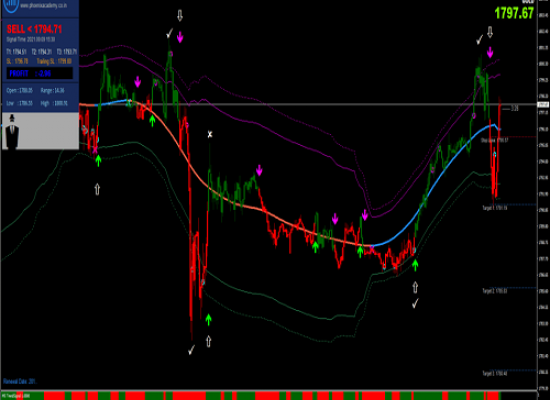550x400 pixels.
Task: Click the white X marker on chart
Action: [x=210, y=134]
